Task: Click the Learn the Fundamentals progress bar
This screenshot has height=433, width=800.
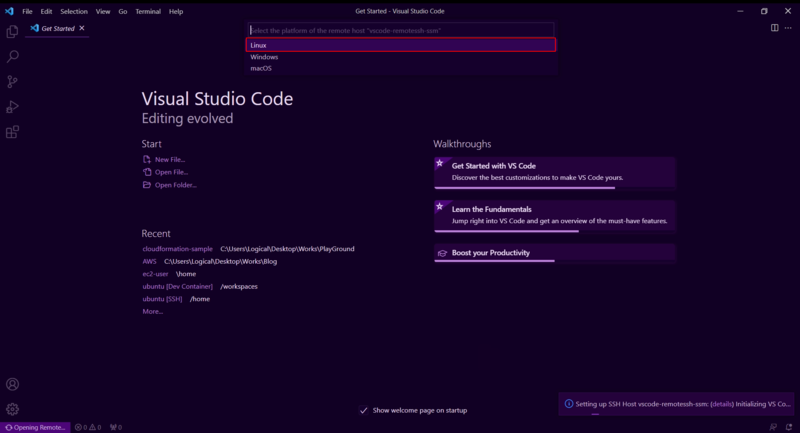Action: click(507, 231)
